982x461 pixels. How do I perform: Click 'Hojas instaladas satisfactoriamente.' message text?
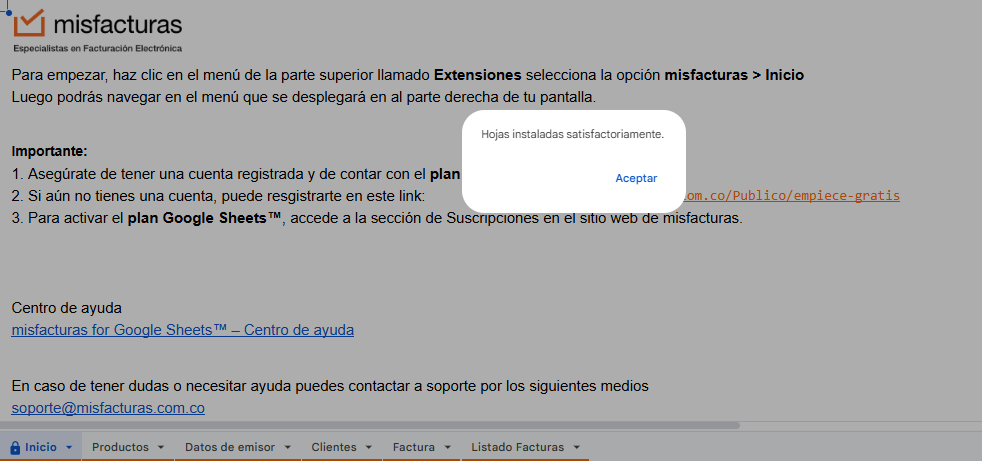click(572, 134)
